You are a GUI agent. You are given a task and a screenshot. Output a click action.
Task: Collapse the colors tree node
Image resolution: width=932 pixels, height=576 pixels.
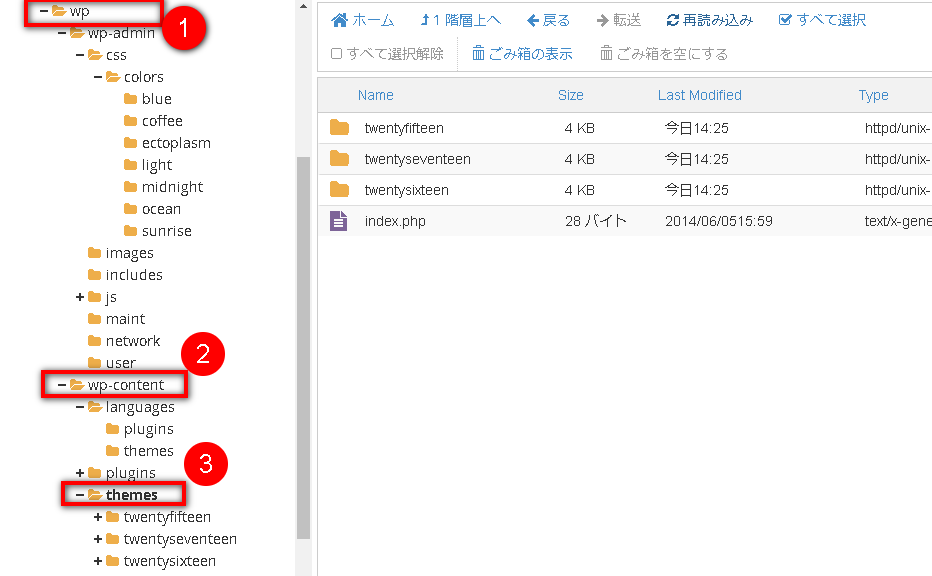click(x=98, y=77)
